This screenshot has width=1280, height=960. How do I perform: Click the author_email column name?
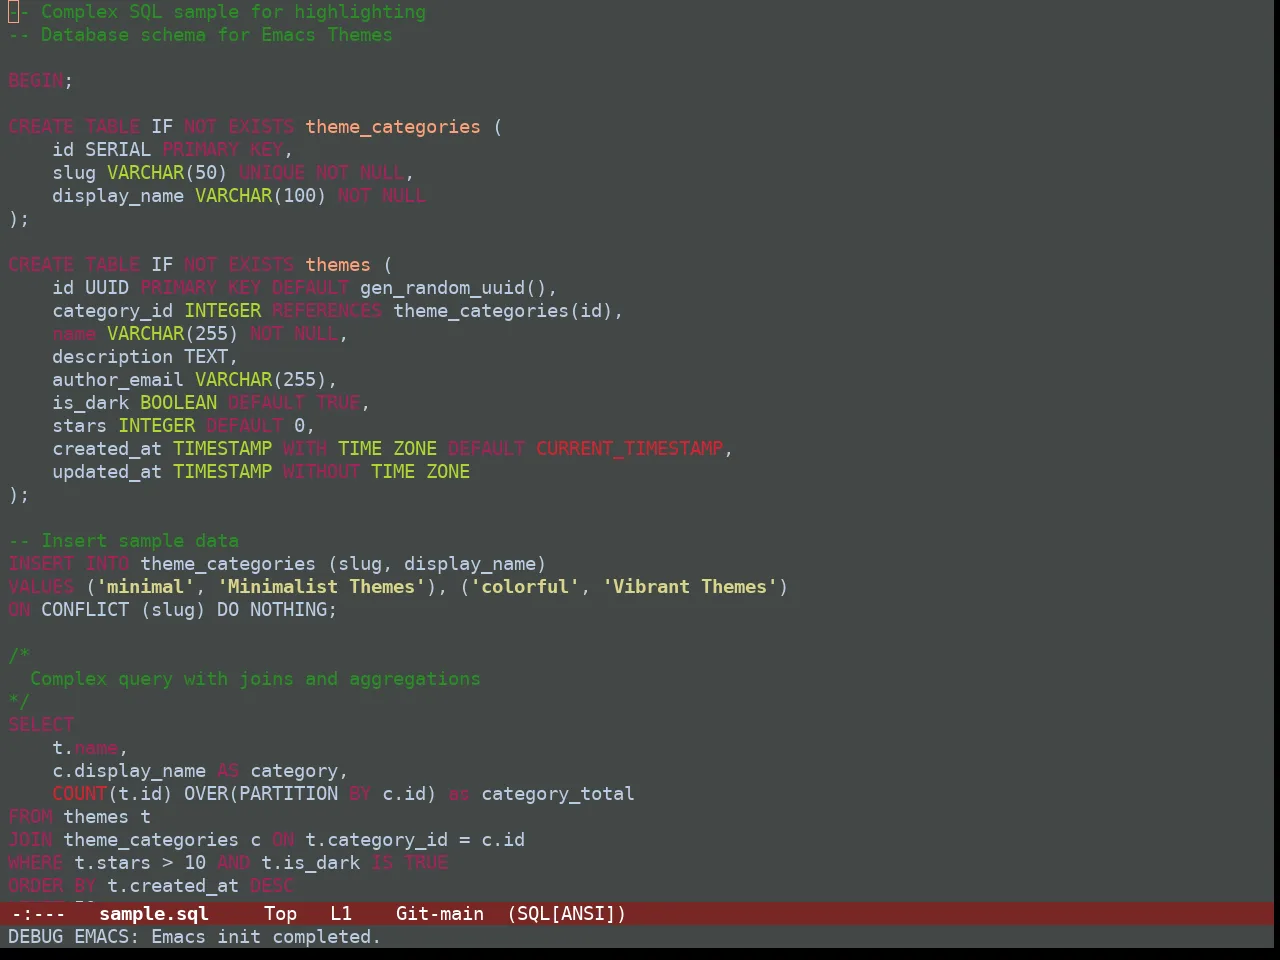pyautogui.click(x=118, y=380)
